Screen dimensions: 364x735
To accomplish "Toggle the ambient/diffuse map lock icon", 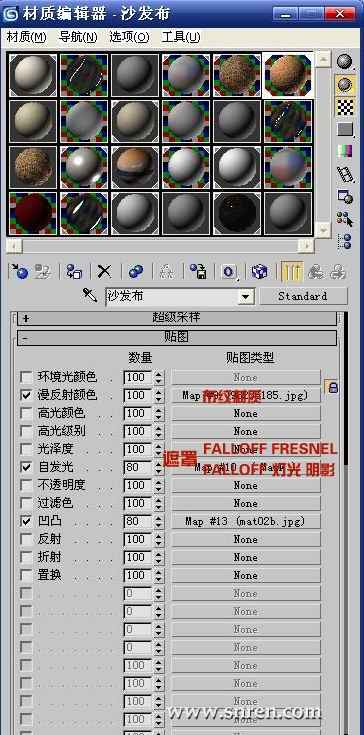I will [x=332, y=387].
